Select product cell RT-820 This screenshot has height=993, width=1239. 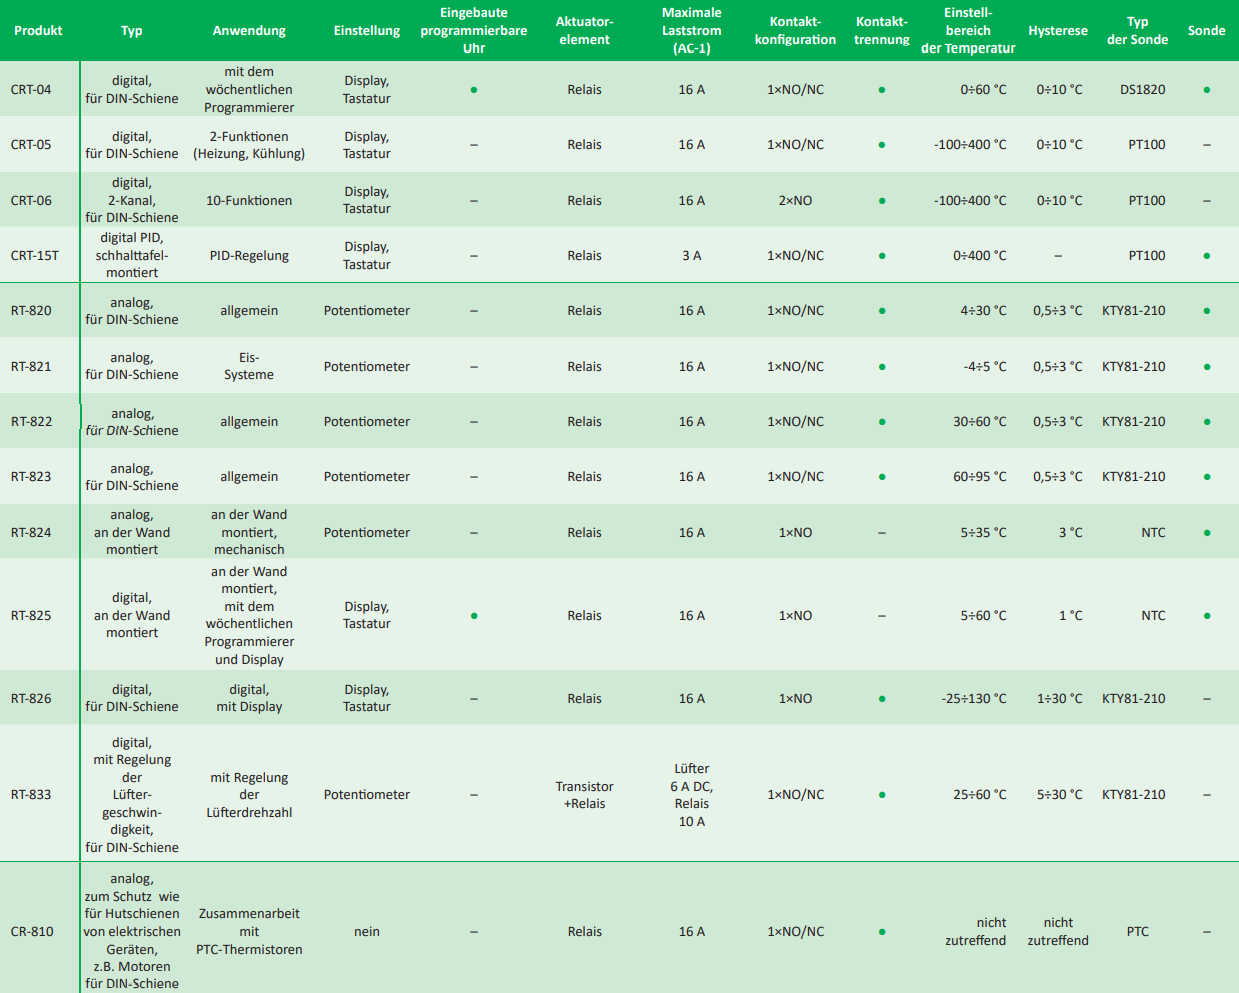pos(31,311)
